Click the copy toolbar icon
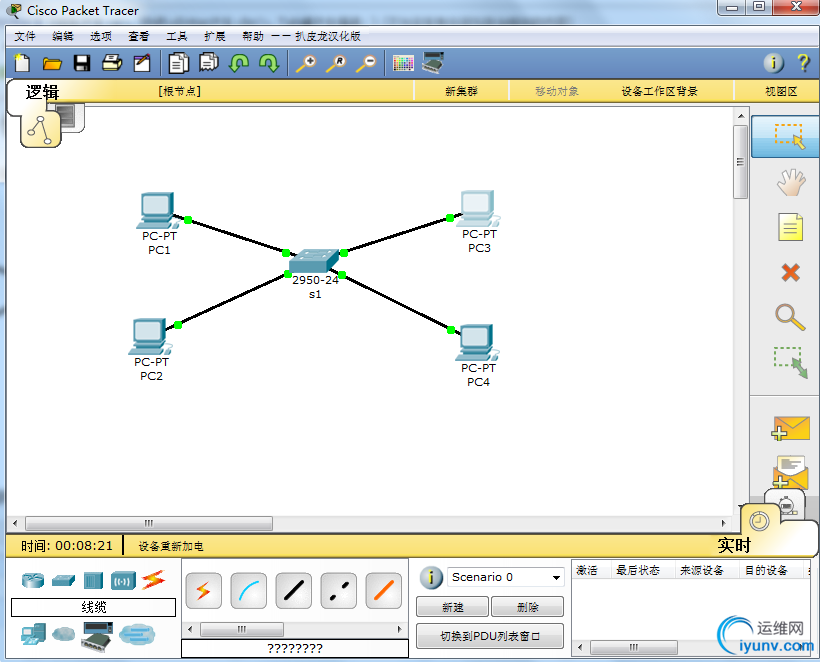 pos(178,63)
